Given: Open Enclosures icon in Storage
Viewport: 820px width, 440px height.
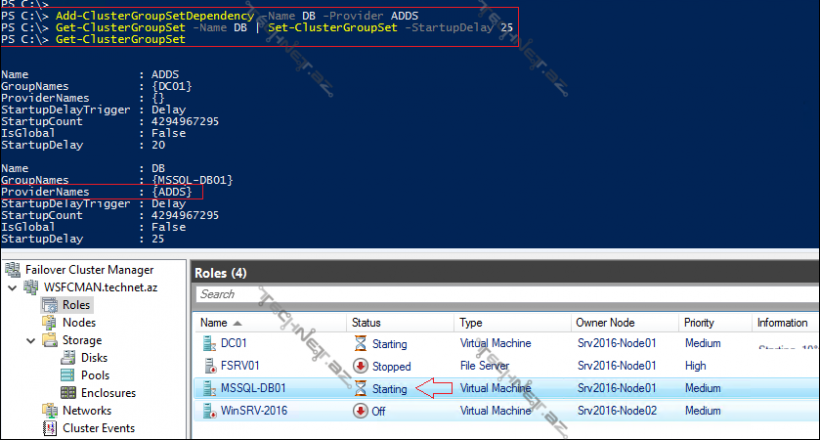Looking at the screenshot, I should (x=69, y=392).
